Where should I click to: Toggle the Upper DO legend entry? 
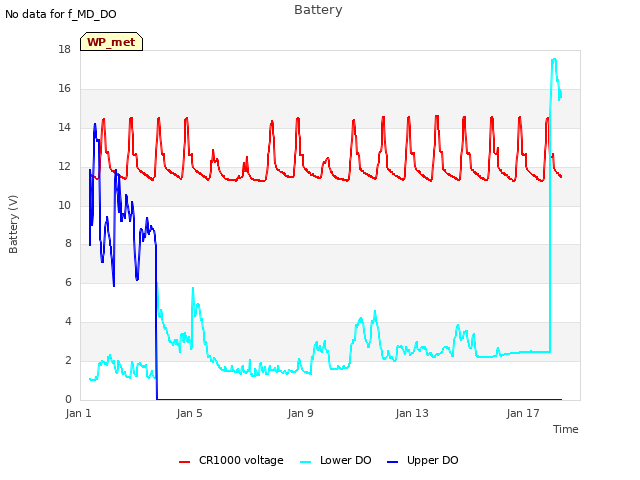pyautogui.click(x=422, y=460)
